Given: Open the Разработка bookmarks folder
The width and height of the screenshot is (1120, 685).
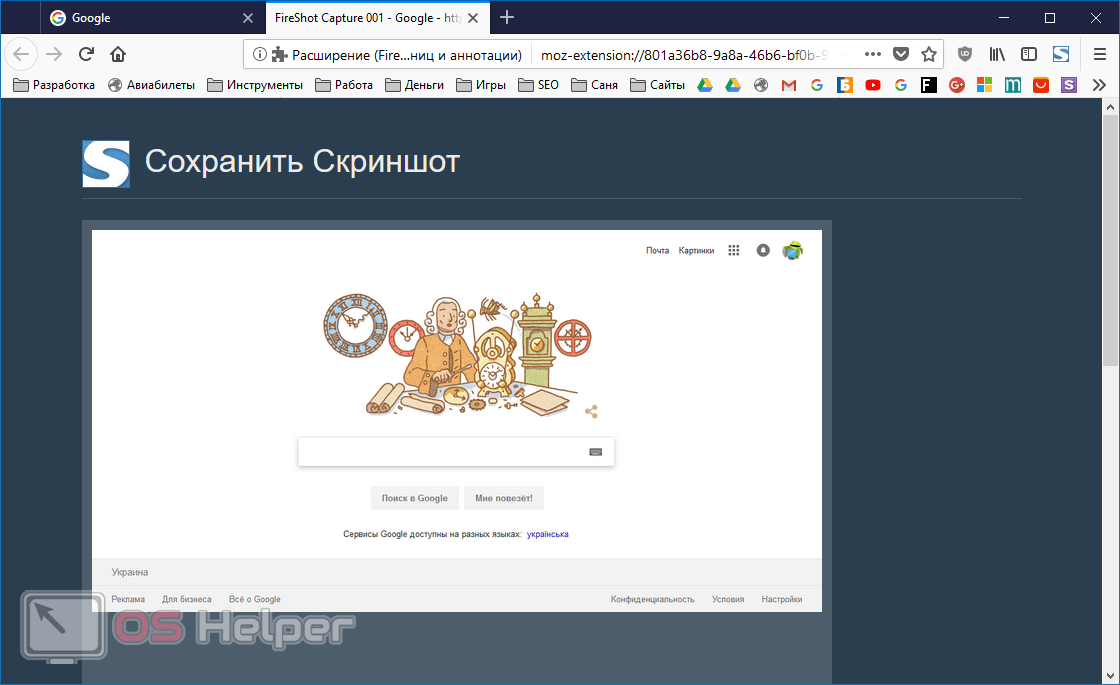Looking at the screenshot, I should (54, 85).
